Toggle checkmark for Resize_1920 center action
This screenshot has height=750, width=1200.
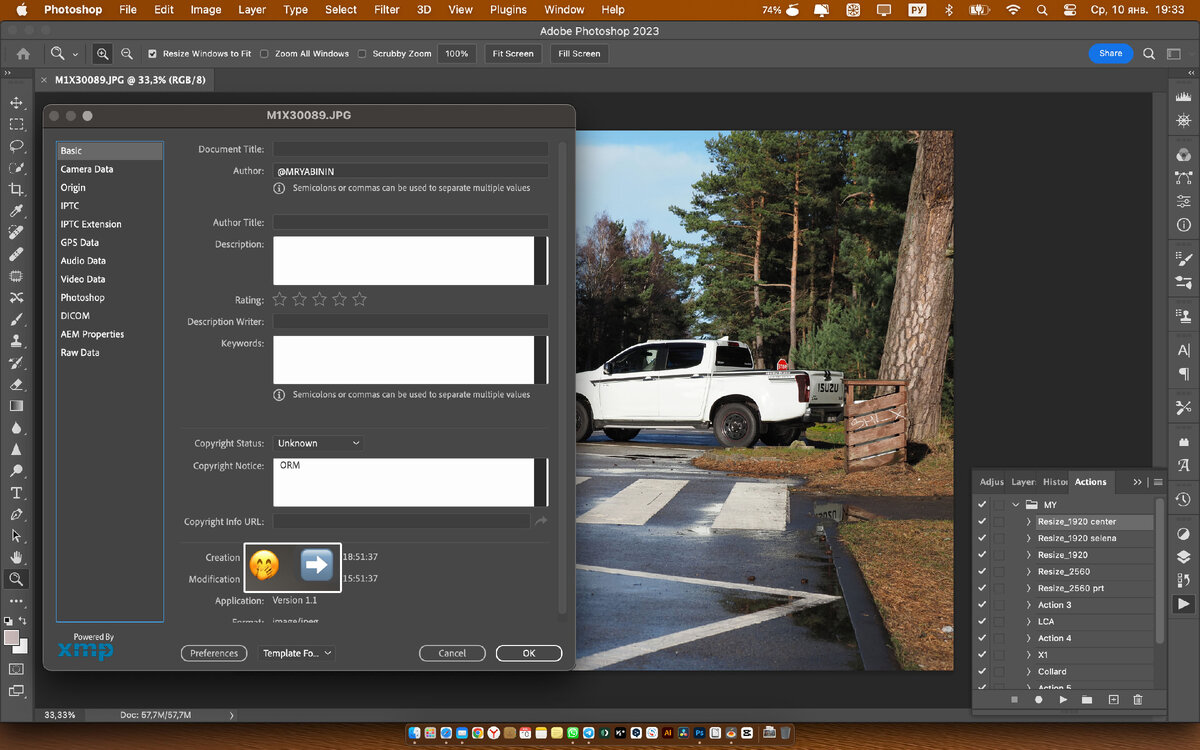click(x=982, y=522)
